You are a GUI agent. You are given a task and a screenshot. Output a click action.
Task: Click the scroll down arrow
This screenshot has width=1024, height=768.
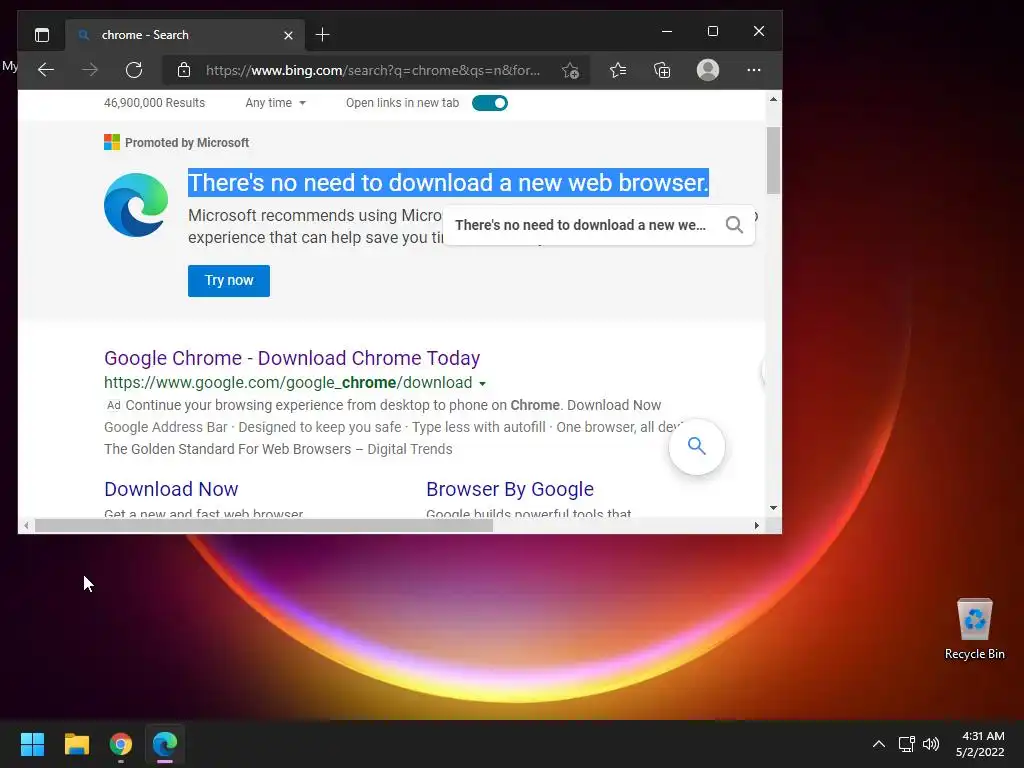(x=773, y=507)
